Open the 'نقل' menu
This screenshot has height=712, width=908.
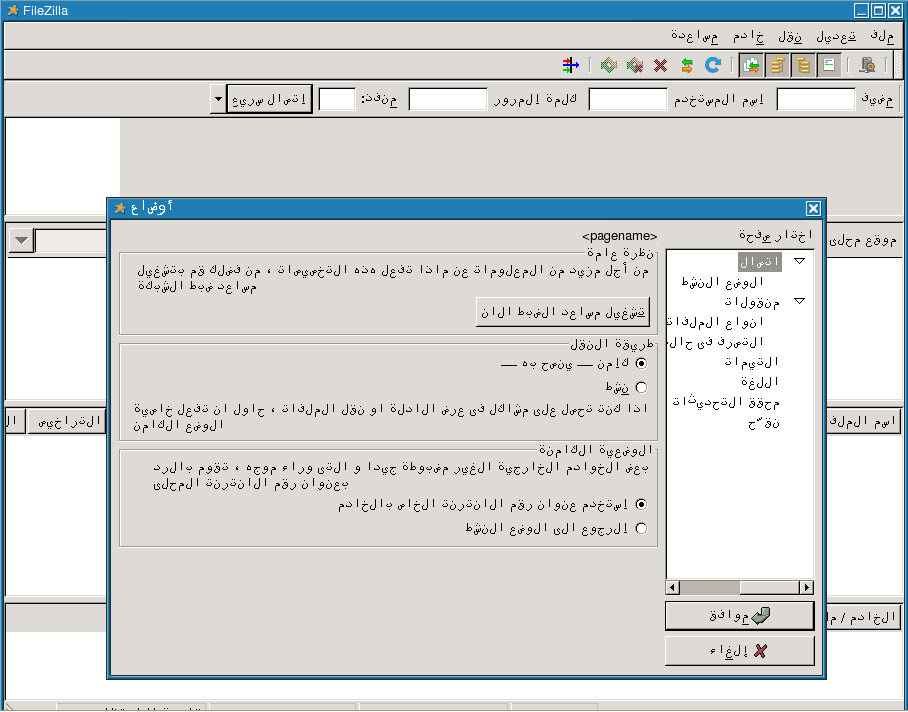[790, 36]
